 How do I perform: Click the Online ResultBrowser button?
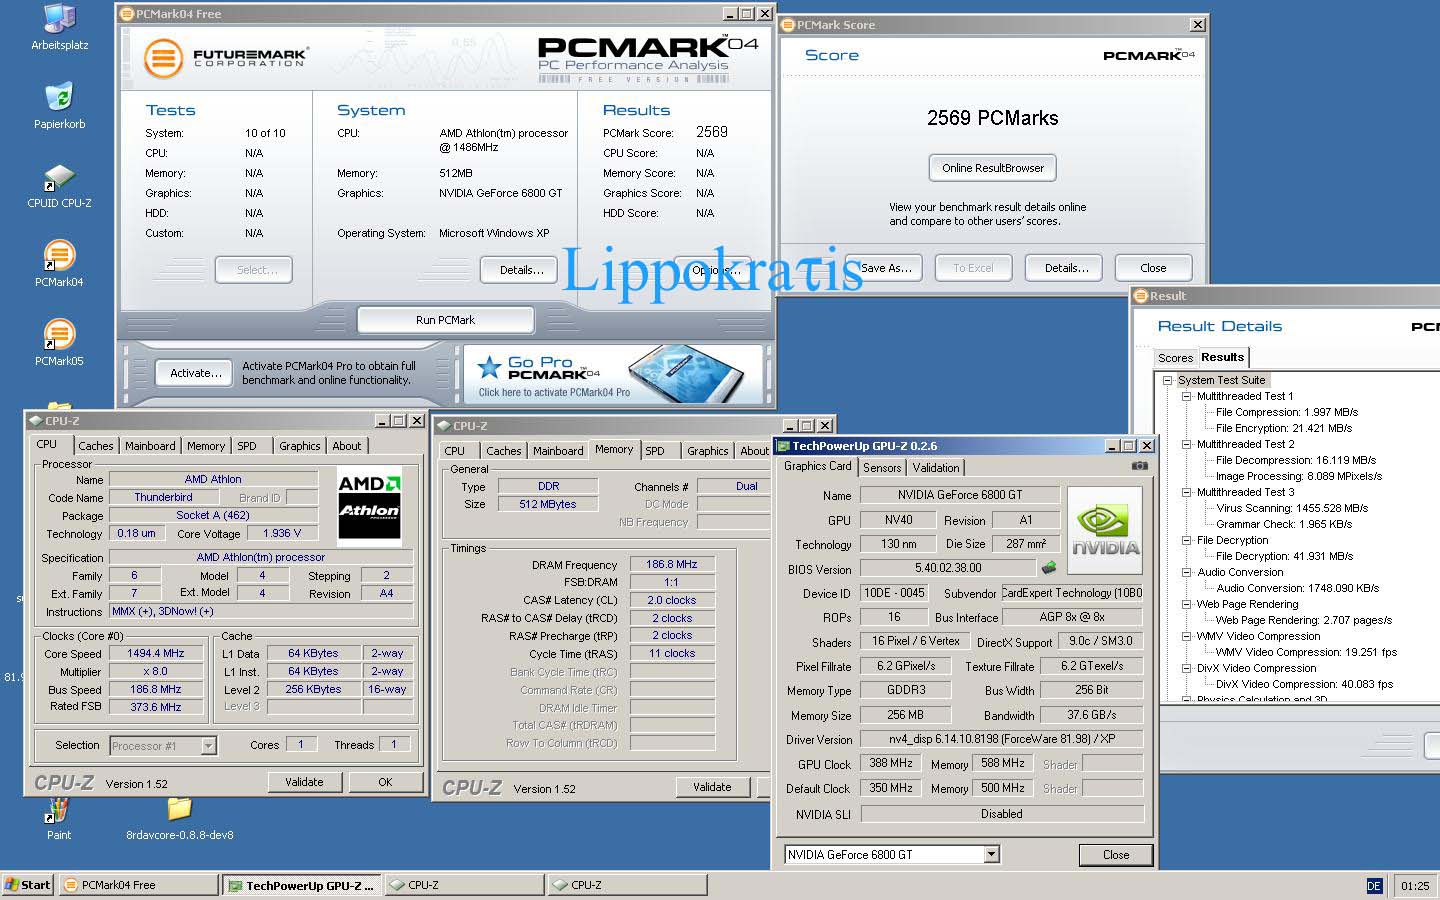992,168
